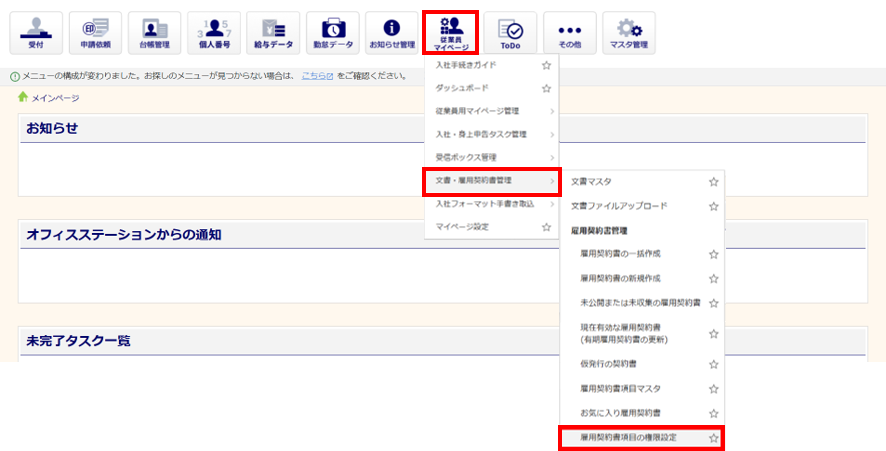
Task: Open 雇用契約書項目の権限設定 menu entry
Action: (628, 438)
